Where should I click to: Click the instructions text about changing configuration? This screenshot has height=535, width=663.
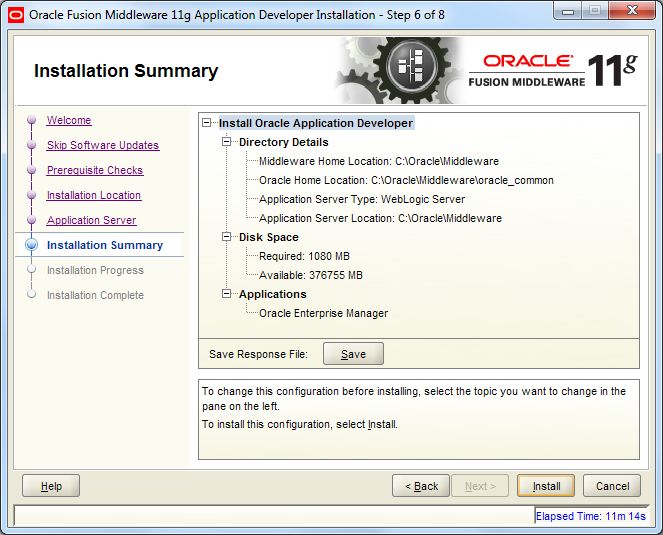(x=414, y=398)
